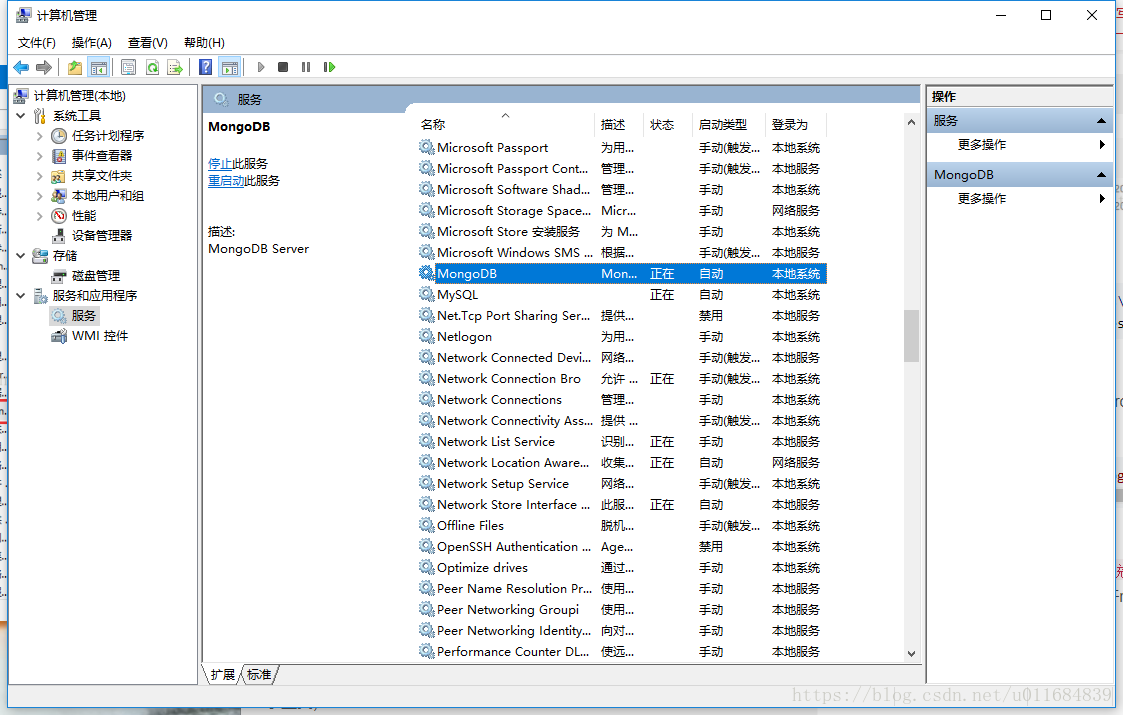Viewport: 1123px width, 715px height.
Task: Expand the 本地用户和组 node arrow
Action: point(39,196)
